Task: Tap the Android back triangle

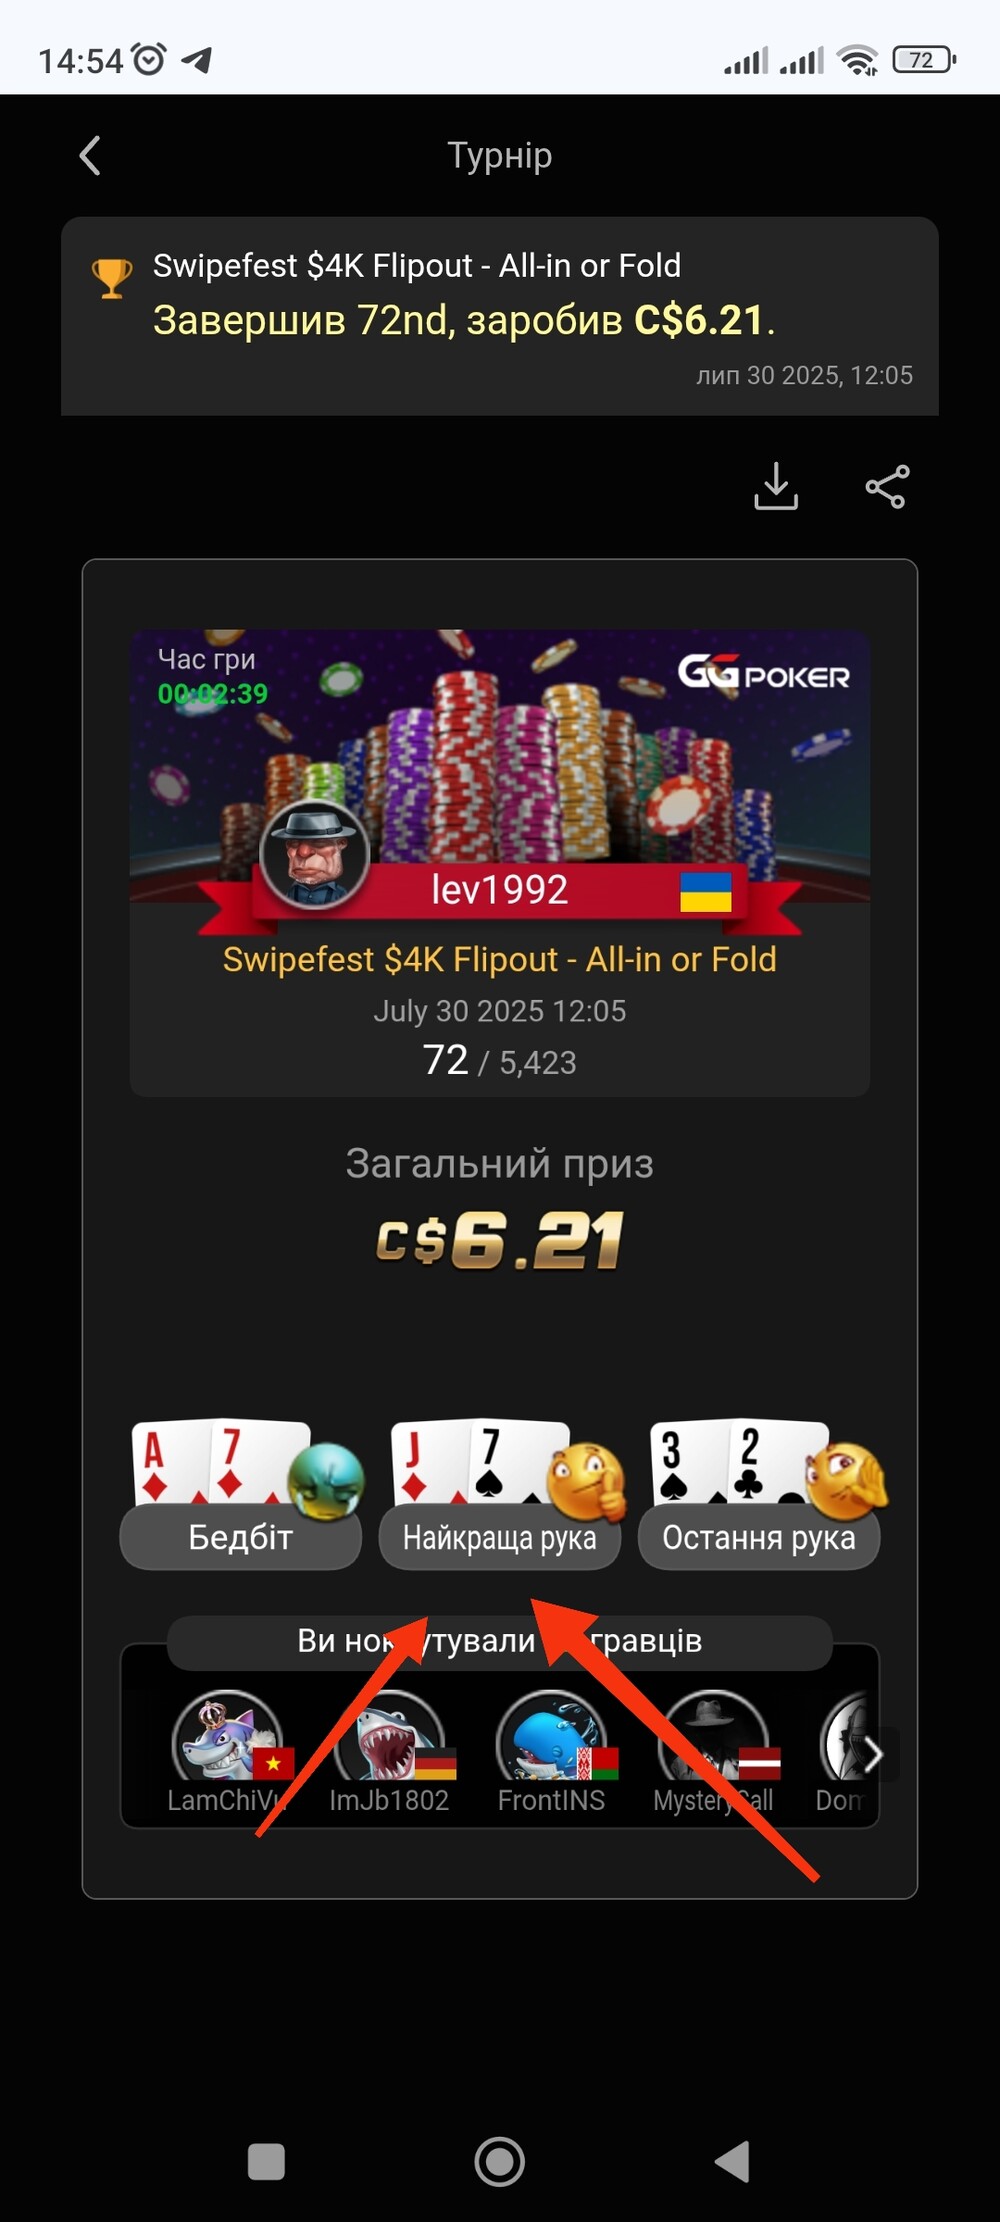Action: [x=733, y=2162]
